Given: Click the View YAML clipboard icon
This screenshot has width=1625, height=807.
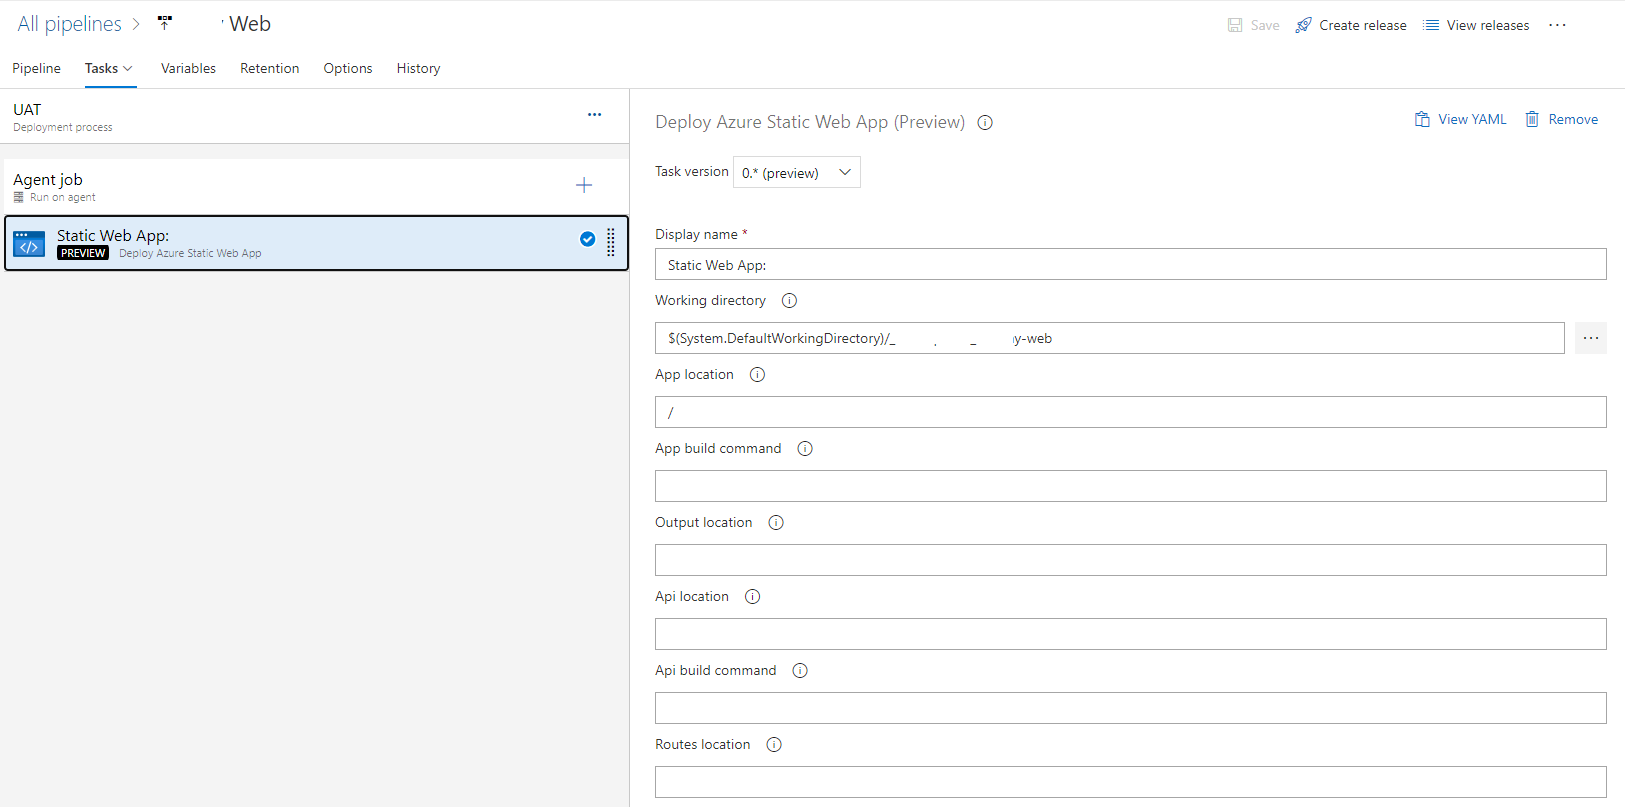Looking at the screenshot, I should [x=1422, y=119].
